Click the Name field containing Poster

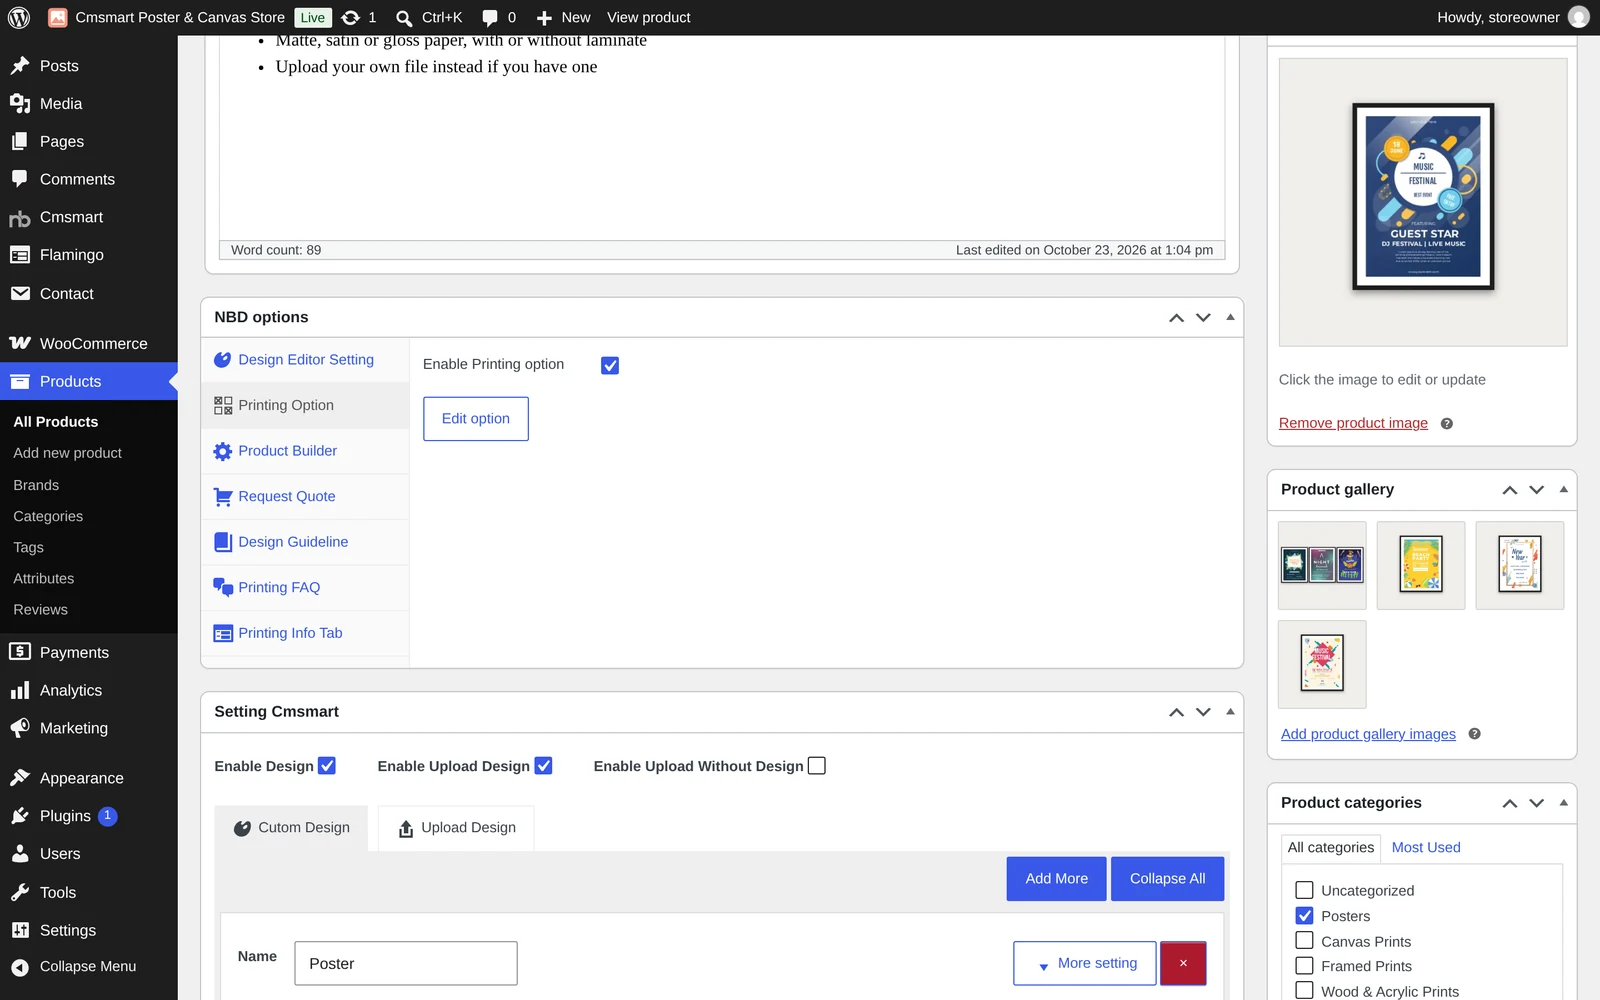coord(406,963)
